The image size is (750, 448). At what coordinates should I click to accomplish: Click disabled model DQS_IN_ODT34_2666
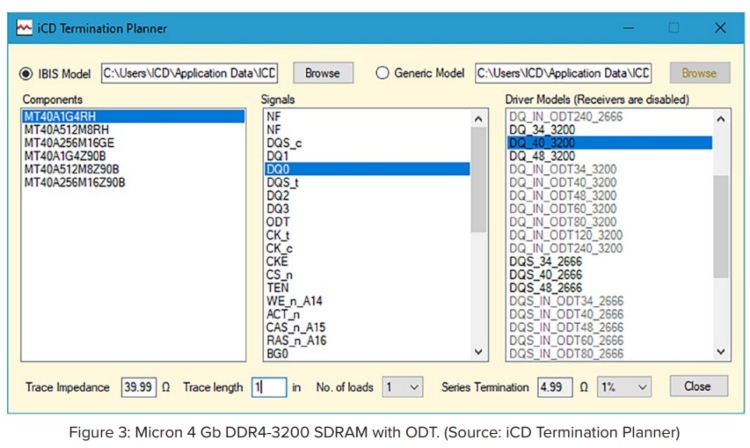(x=610, y=301)
